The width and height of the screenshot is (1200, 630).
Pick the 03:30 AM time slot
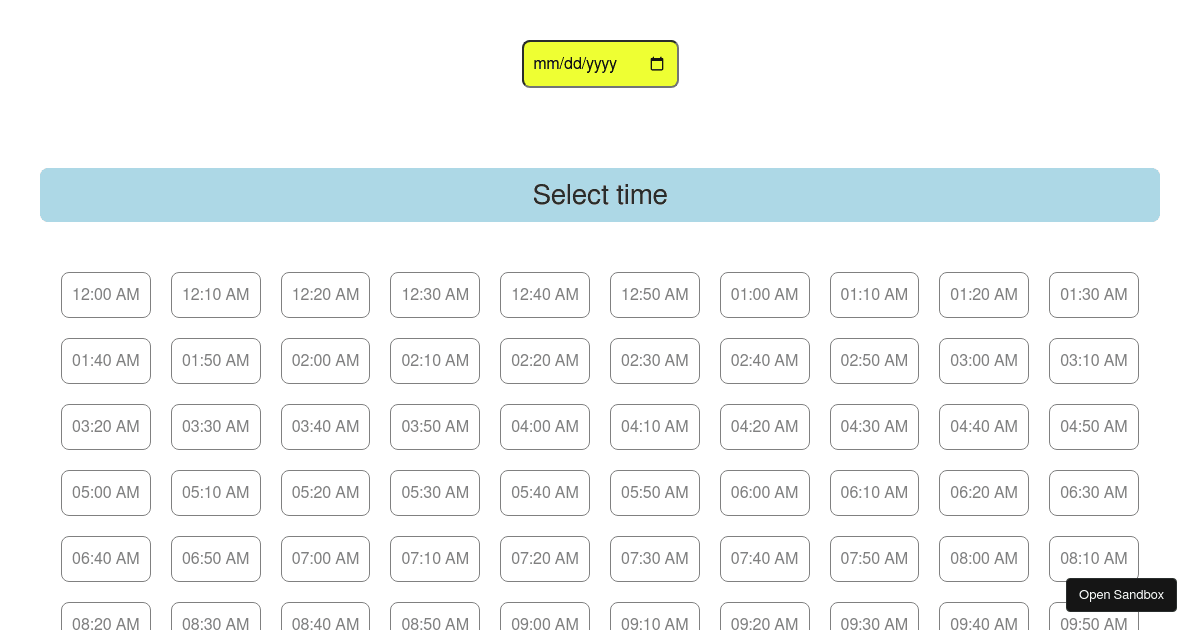[x=216, y=427]
